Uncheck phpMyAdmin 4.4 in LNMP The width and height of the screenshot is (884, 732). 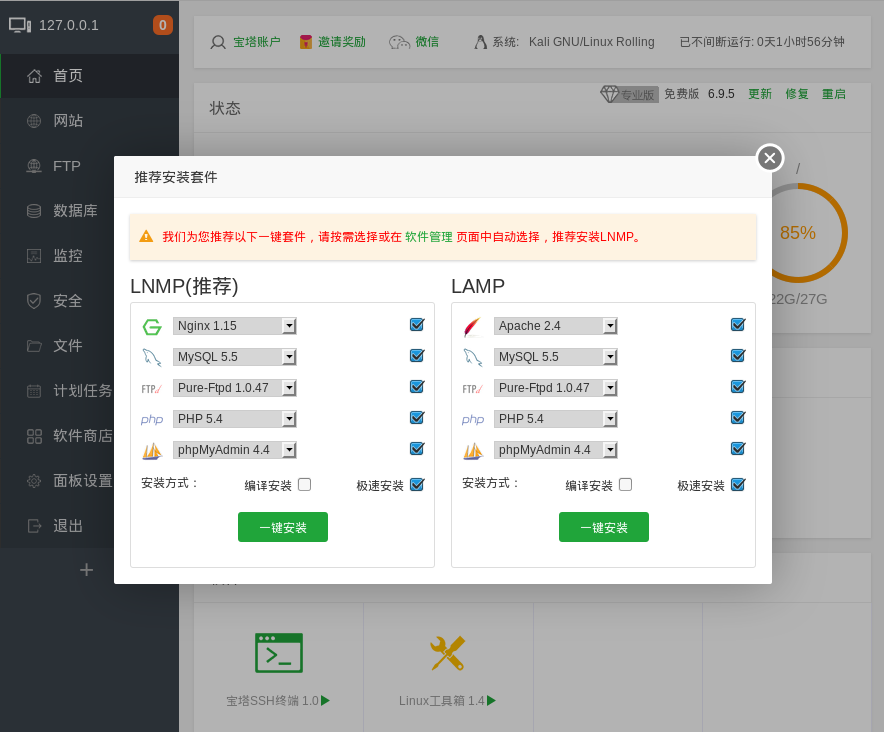(417, 449)
